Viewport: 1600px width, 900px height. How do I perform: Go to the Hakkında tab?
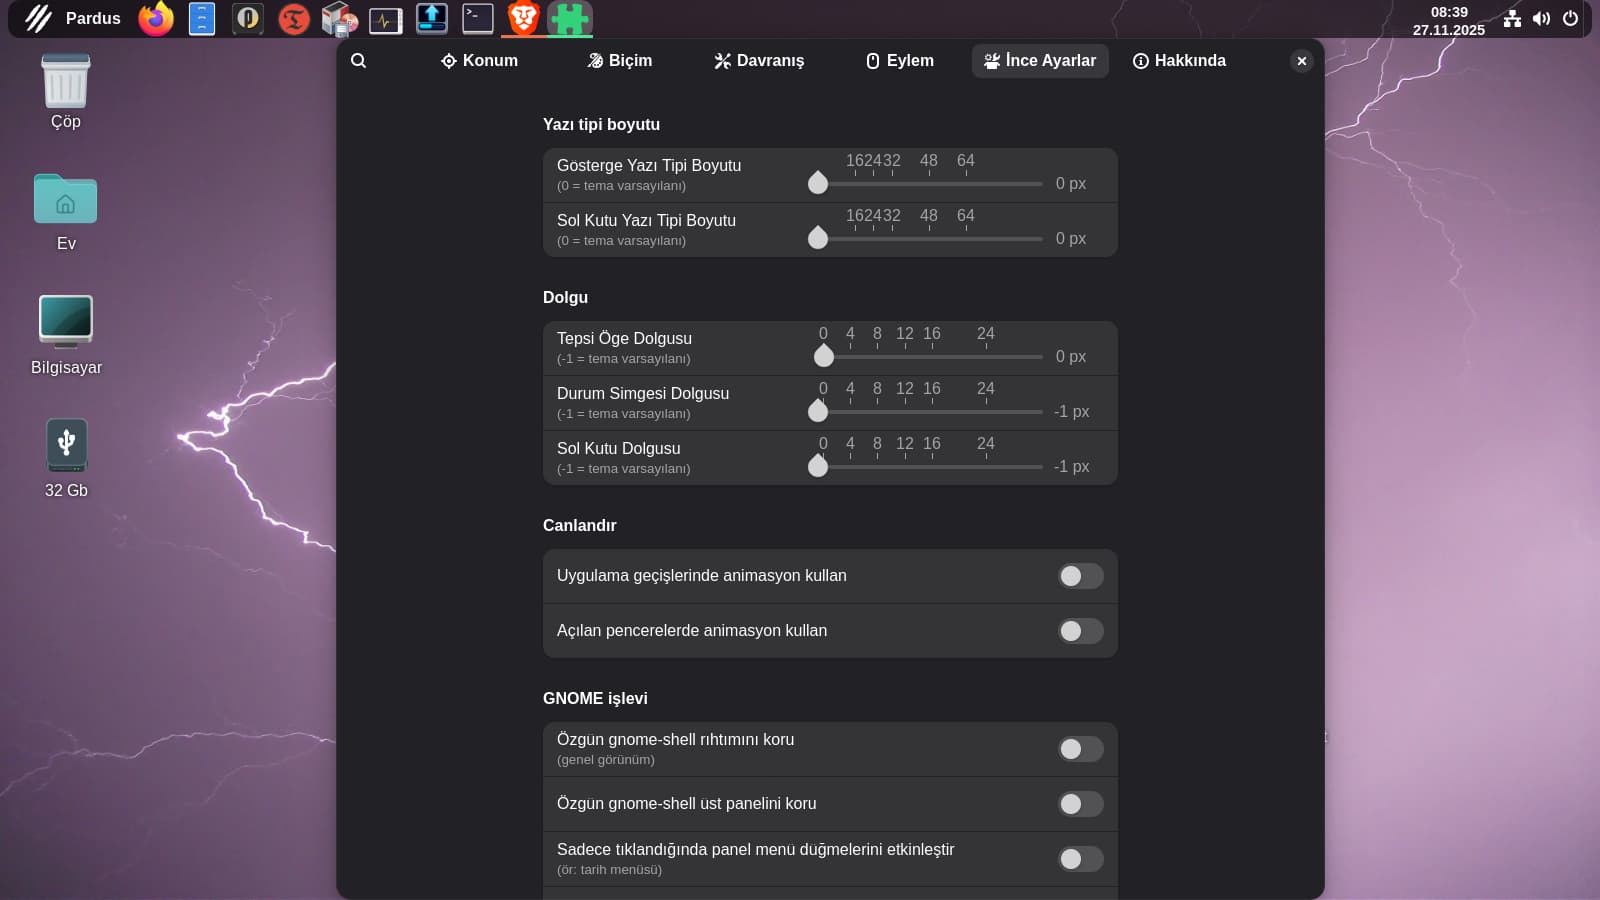click(x=1179, y=61)
